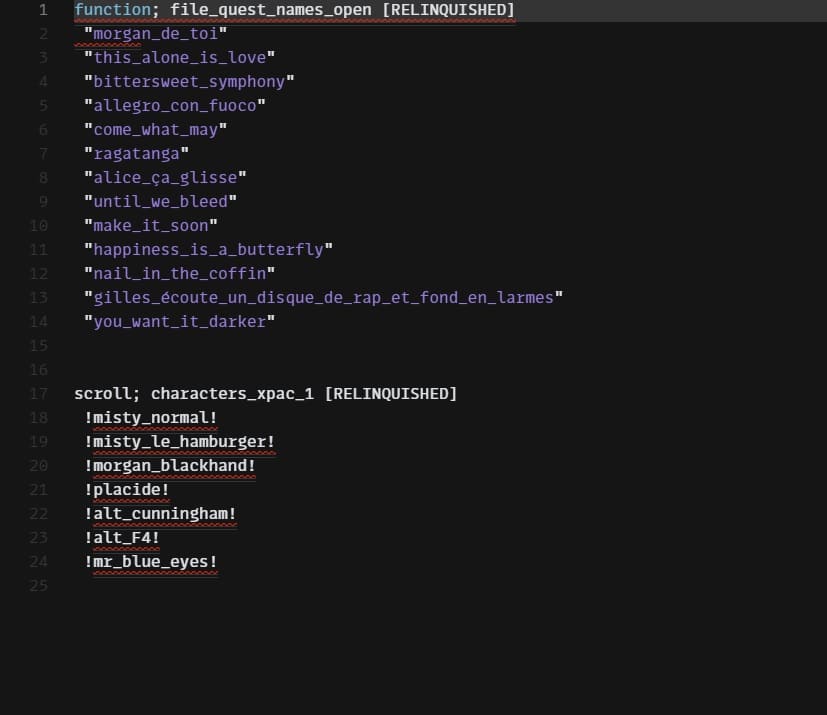
Task: Place cursor on "!alt_cunningham!" line
Action: coord(160,514)
